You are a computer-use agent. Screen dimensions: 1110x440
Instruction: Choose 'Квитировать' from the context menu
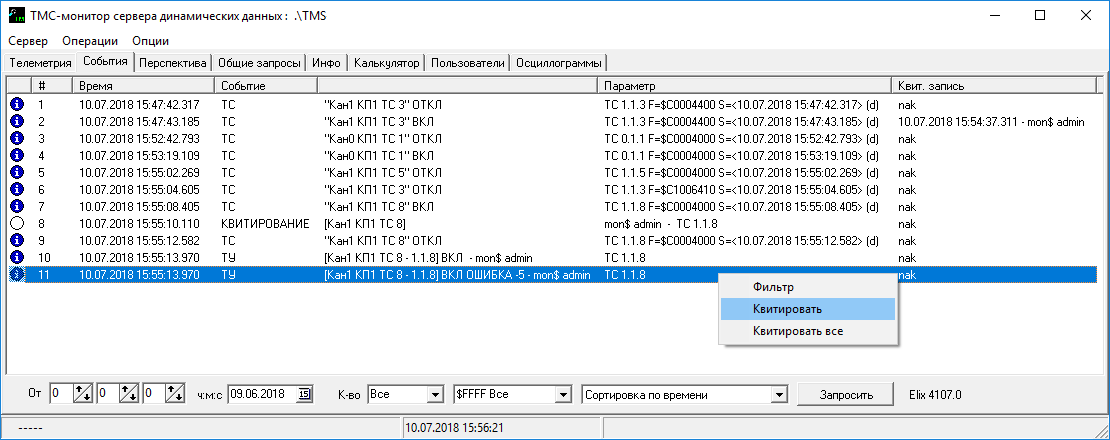click(x=788, y=309)
